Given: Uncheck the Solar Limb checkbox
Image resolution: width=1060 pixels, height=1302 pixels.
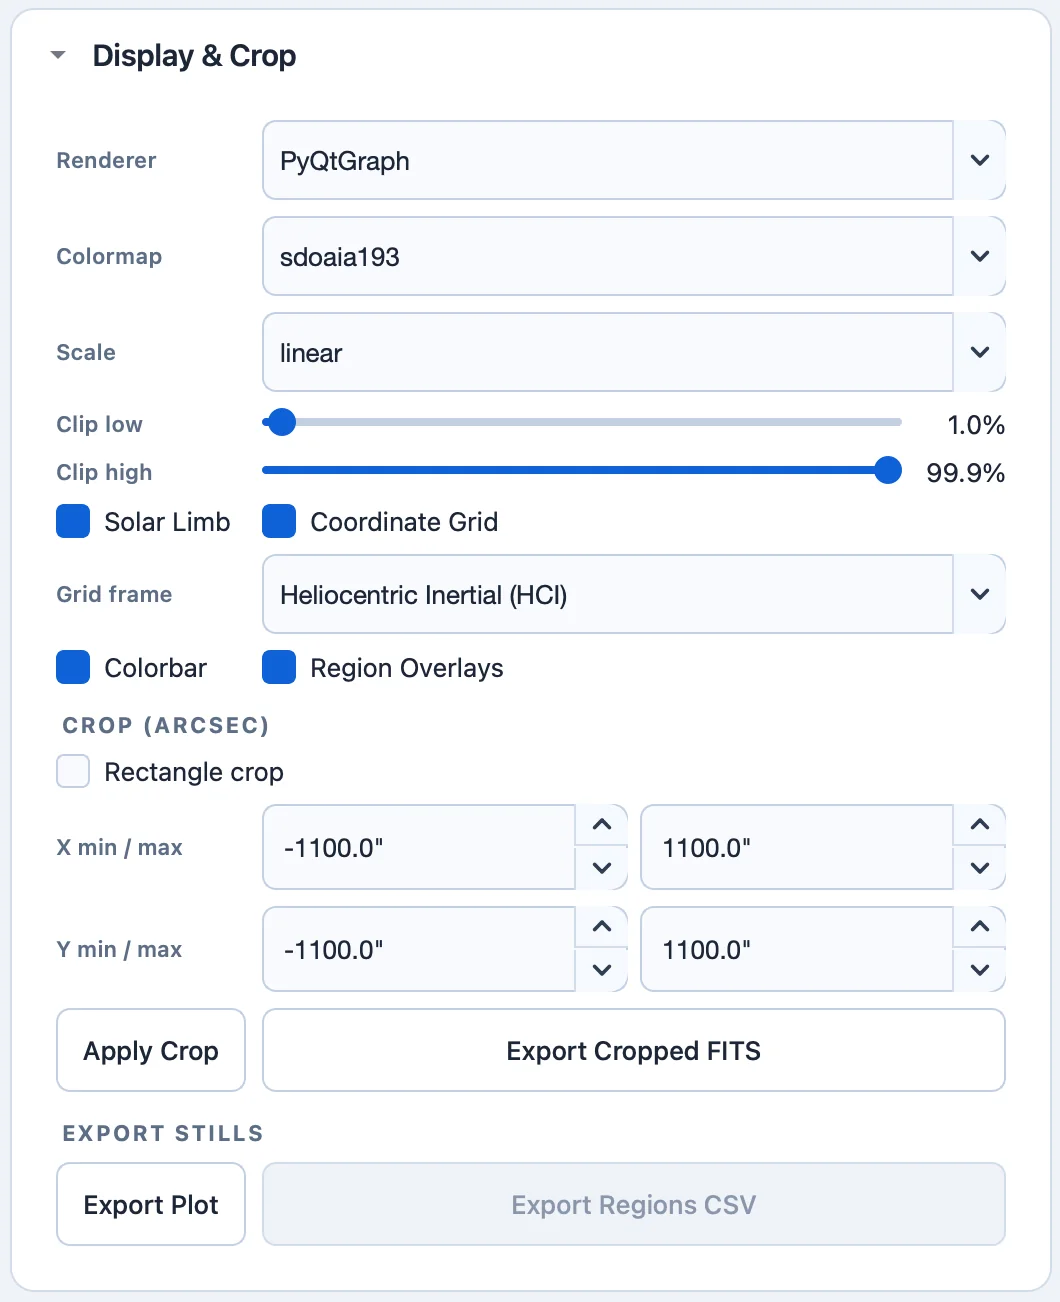Looking at the screenshot, I should pyautogui.click(x=73, y=522).
